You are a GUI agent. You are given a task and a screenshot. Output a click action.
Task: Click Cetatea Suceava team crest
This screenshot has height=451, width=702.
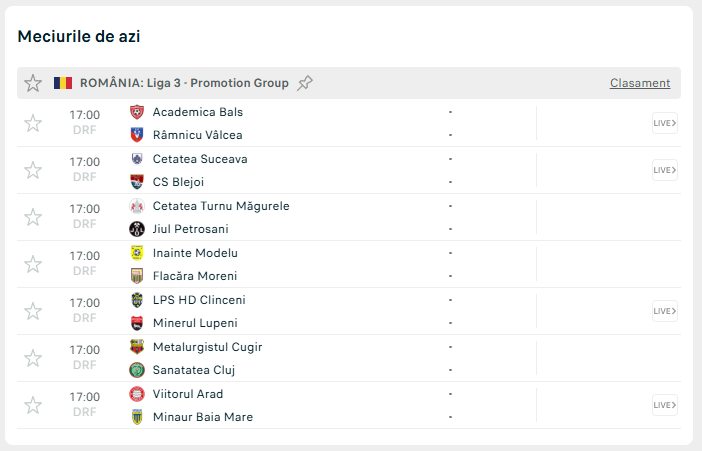[x=137, y=159]
